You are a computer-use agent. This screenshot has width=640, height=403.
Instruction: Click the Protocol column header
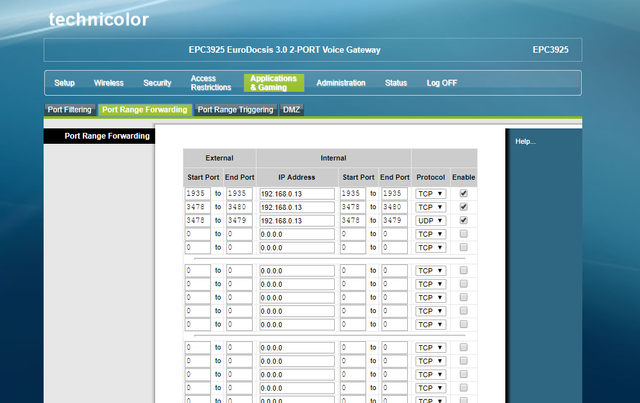tap(431, 177)
